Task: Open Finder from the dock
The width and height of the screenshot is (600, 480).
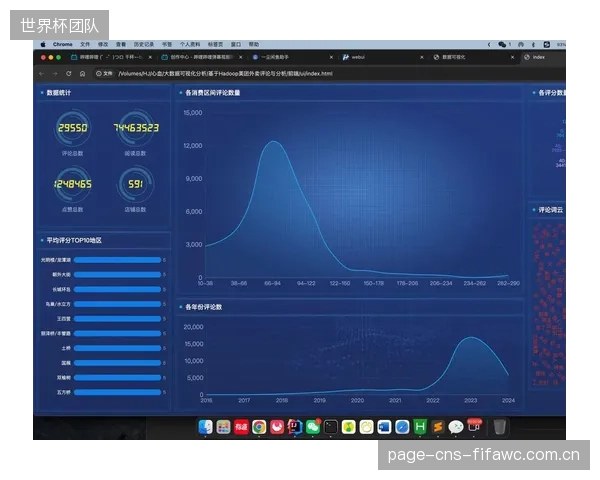Action: pyautogui.click(x=205, y=427)
